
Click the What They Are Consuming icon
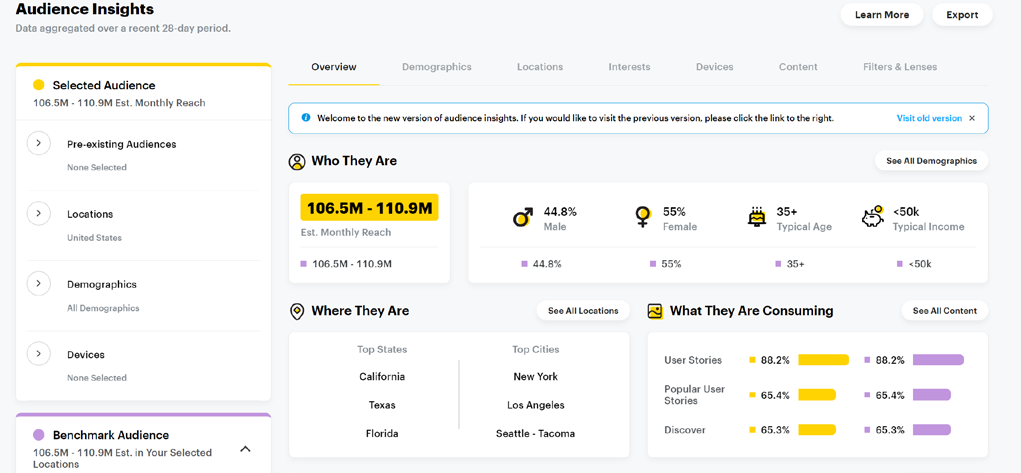(x=655, y=311)
